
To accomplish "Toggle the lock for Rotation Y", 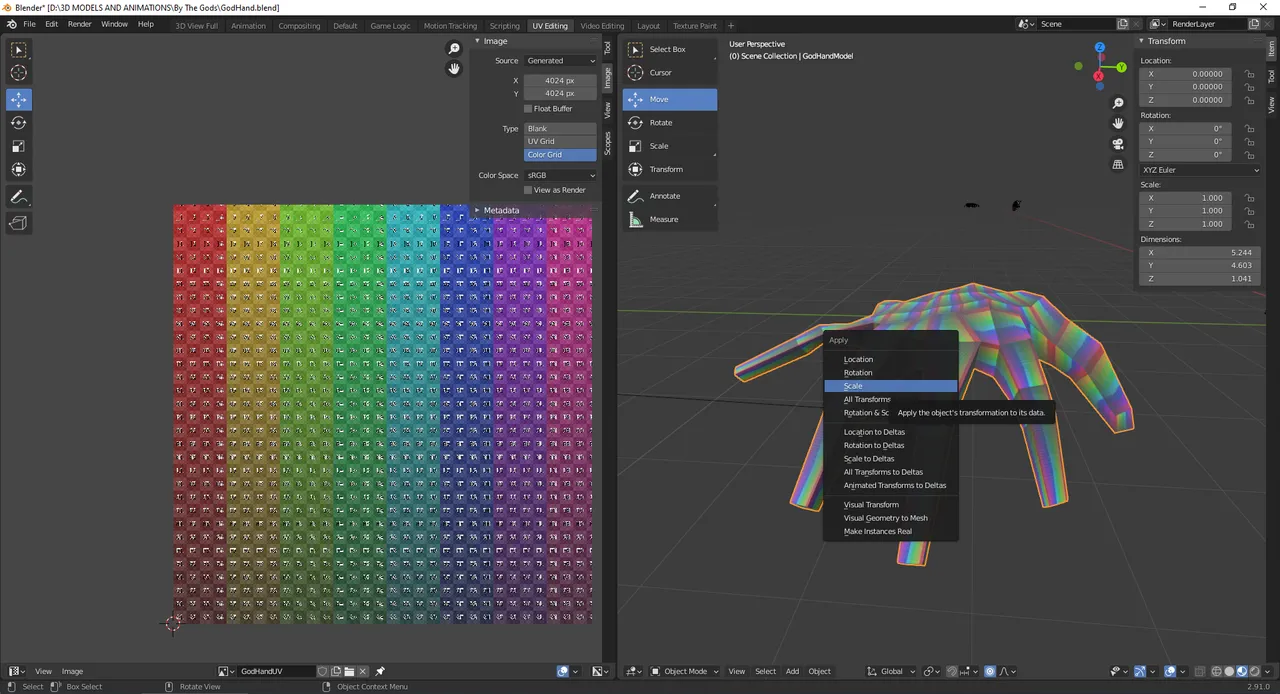I will (x=1249, y=142).
